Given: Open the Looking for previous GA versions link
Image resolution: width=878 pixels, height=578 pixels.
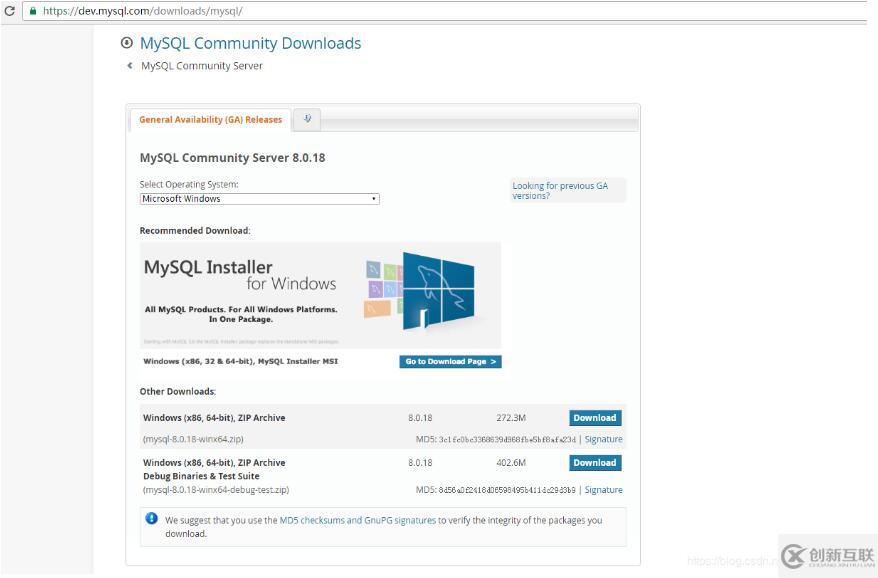Looking at the screenshot, I should [565, 192].
